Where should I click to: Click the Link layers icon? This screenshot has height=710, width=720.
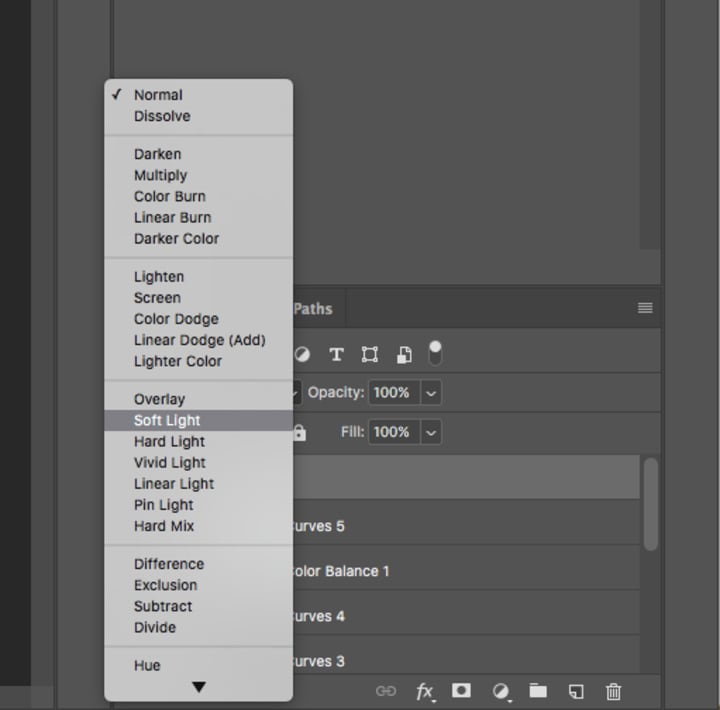386,691
